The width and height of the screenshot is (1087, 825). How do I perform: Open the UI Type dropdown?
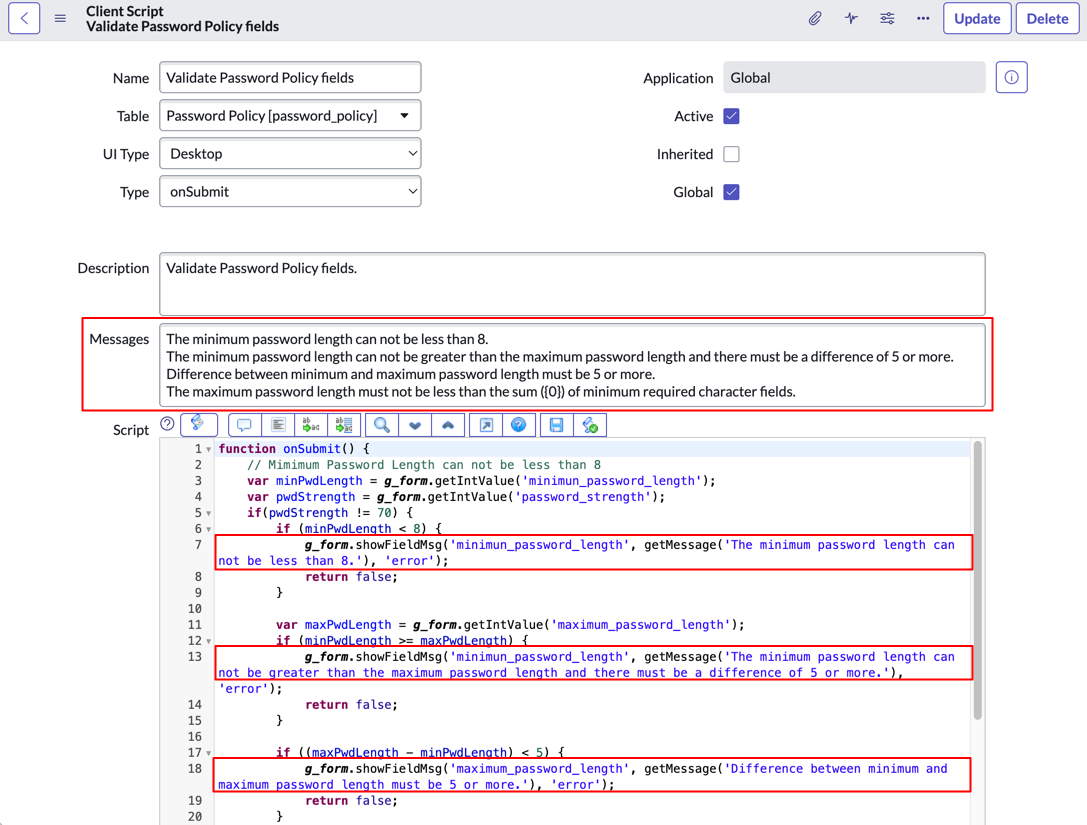pyautogui.click(x=290, y=154)
